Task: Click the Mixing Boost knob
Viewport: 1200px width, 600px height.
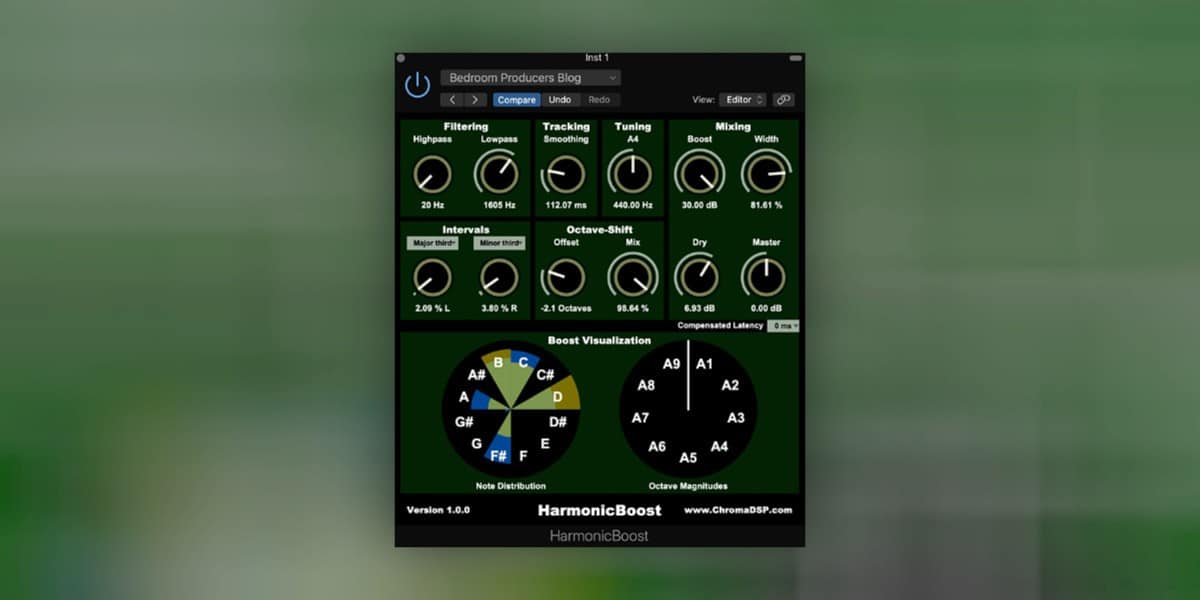Action: [700, 175]
